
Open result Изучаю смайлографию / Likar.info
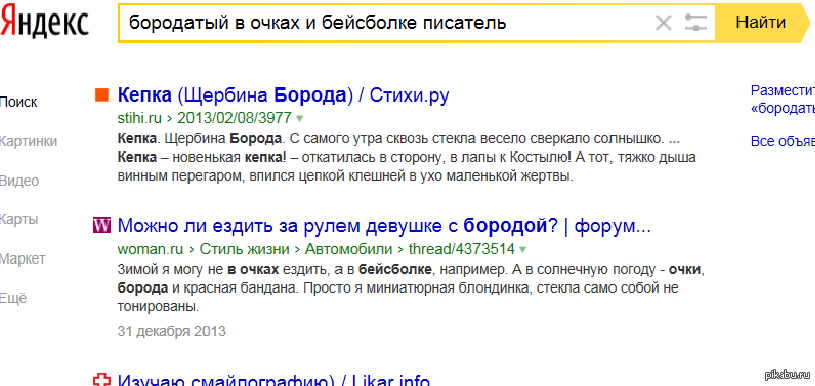click(274, 381)
